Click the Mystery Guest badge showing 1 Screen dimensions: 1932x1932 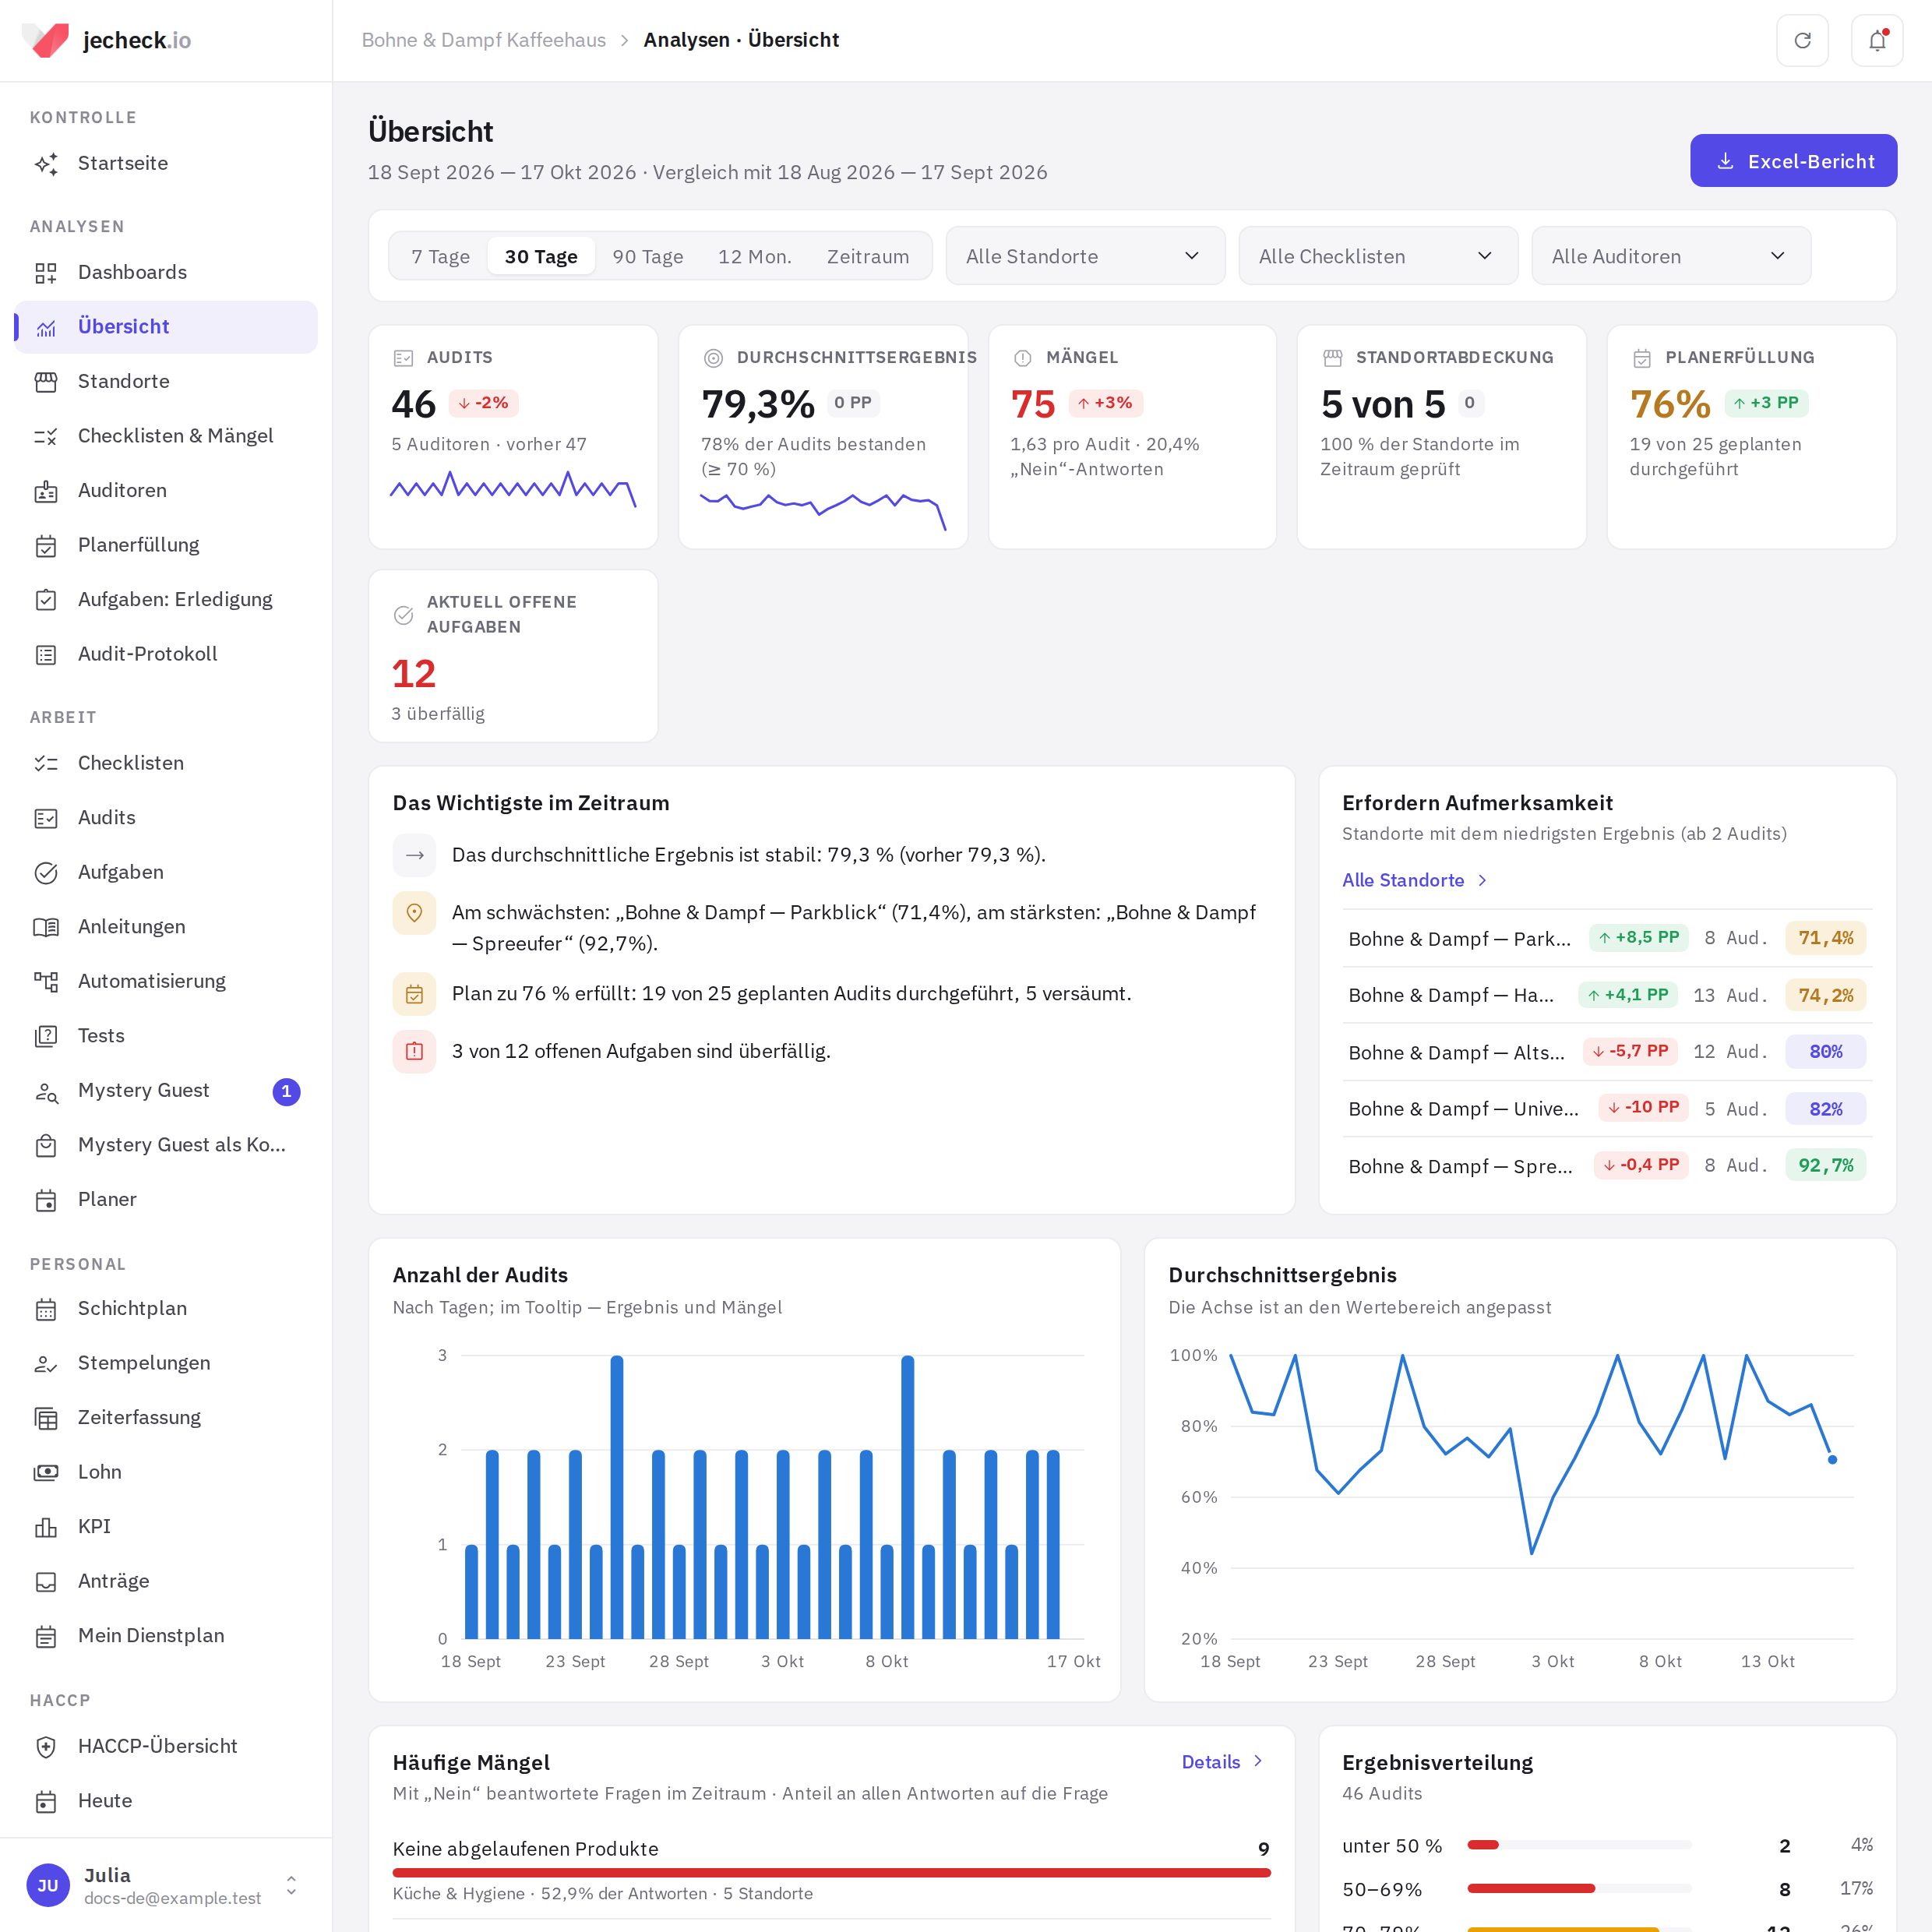(286, 1091)
